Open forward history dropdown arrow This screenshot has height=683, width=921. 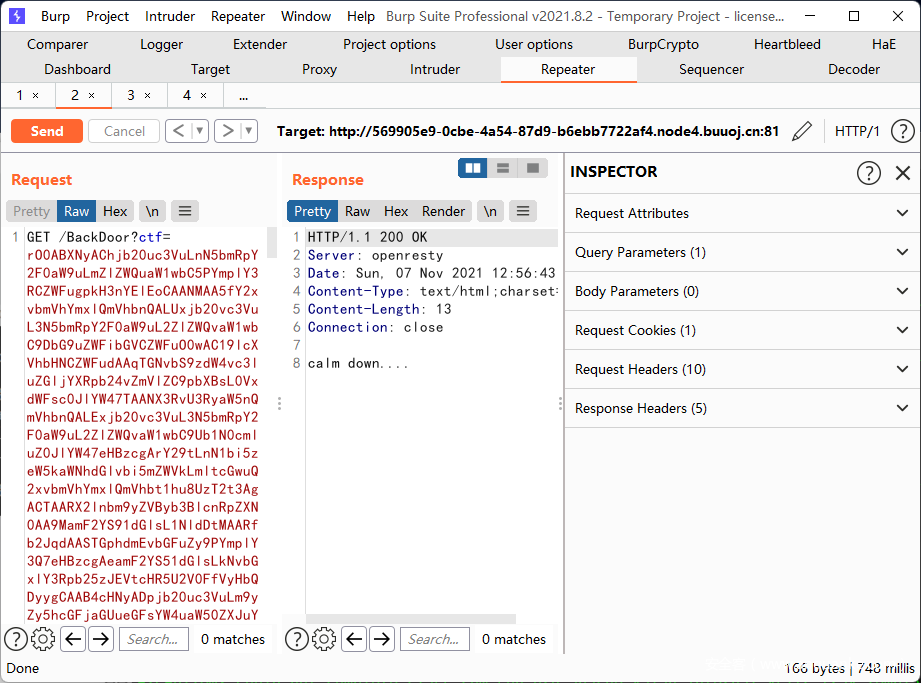pyautogui.click(x=249, y=131)
